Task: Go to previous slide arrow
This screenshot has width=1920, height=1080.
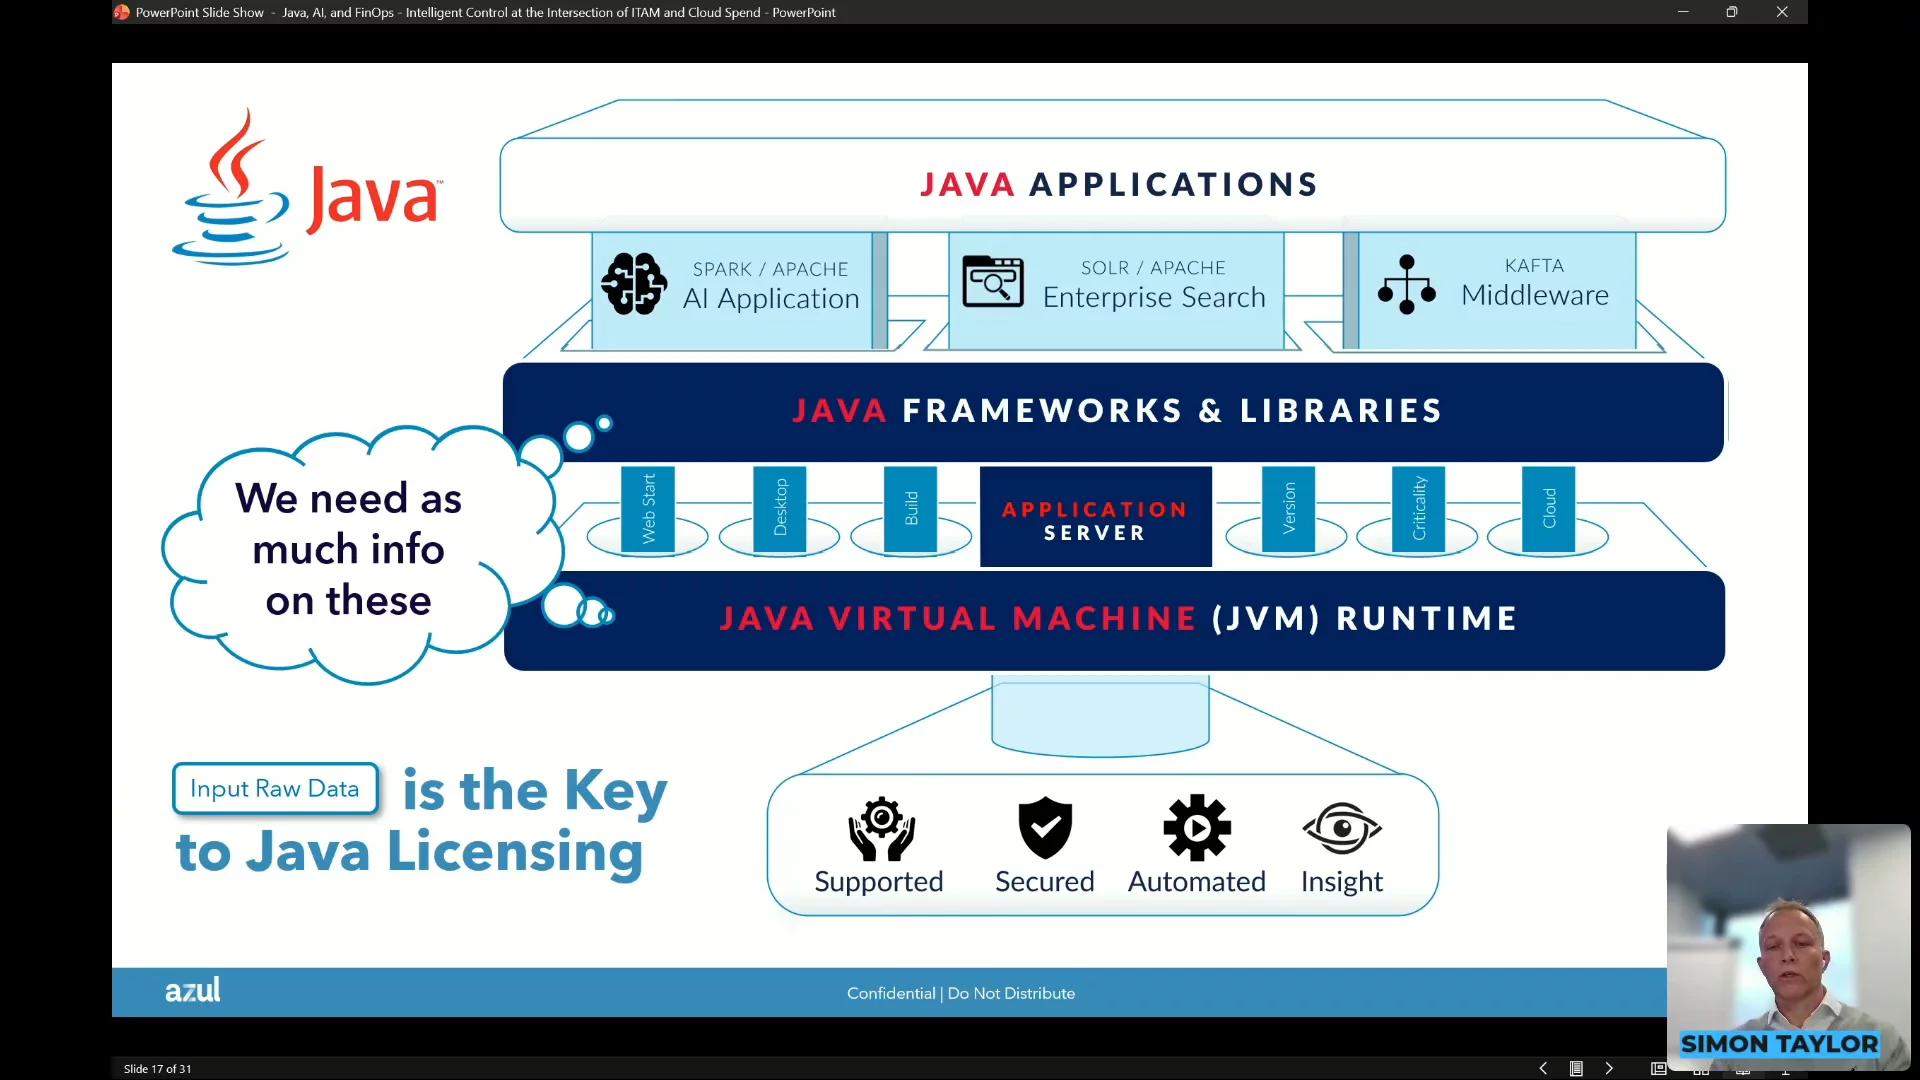Action: (1543, 1068)
